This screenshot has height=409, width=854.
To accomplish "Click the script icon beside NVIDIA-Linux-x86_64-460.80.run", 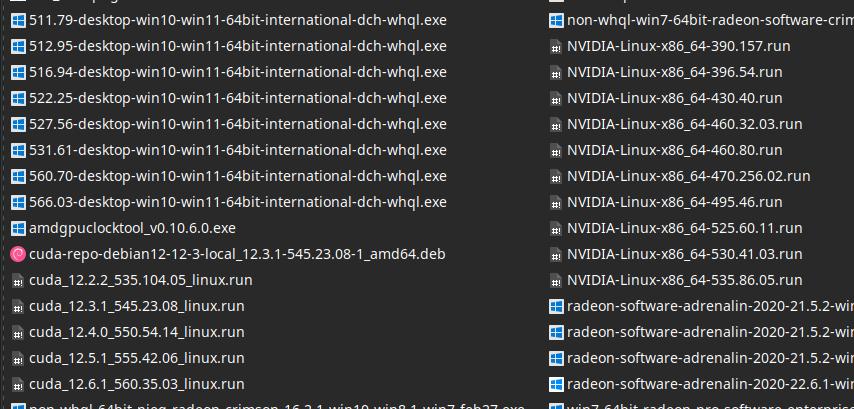I will [556, 150].
